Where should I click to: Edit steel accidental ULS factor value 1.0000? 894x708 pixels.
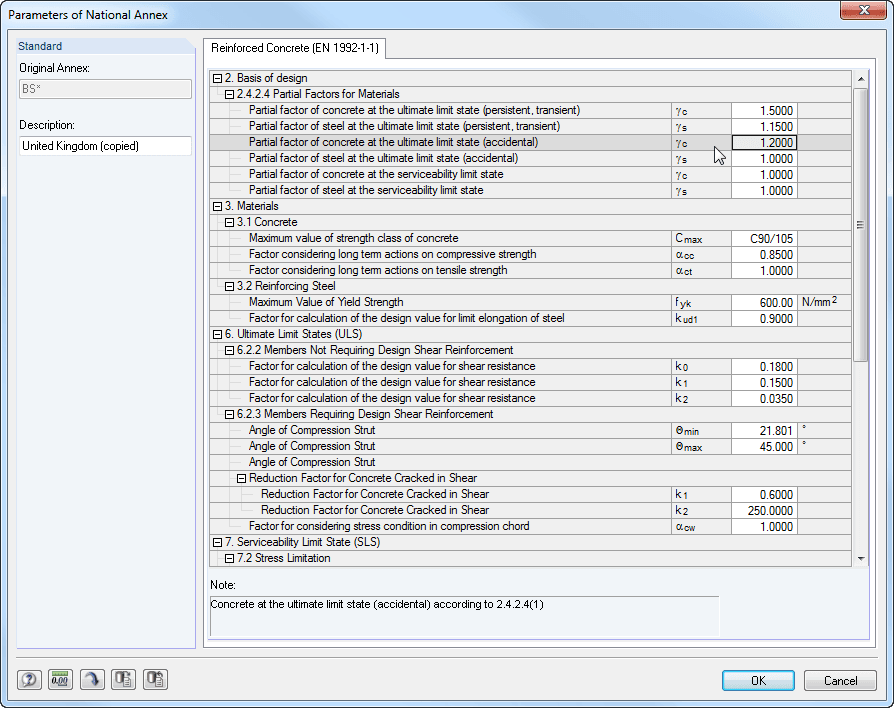click(x=764, y=158)
